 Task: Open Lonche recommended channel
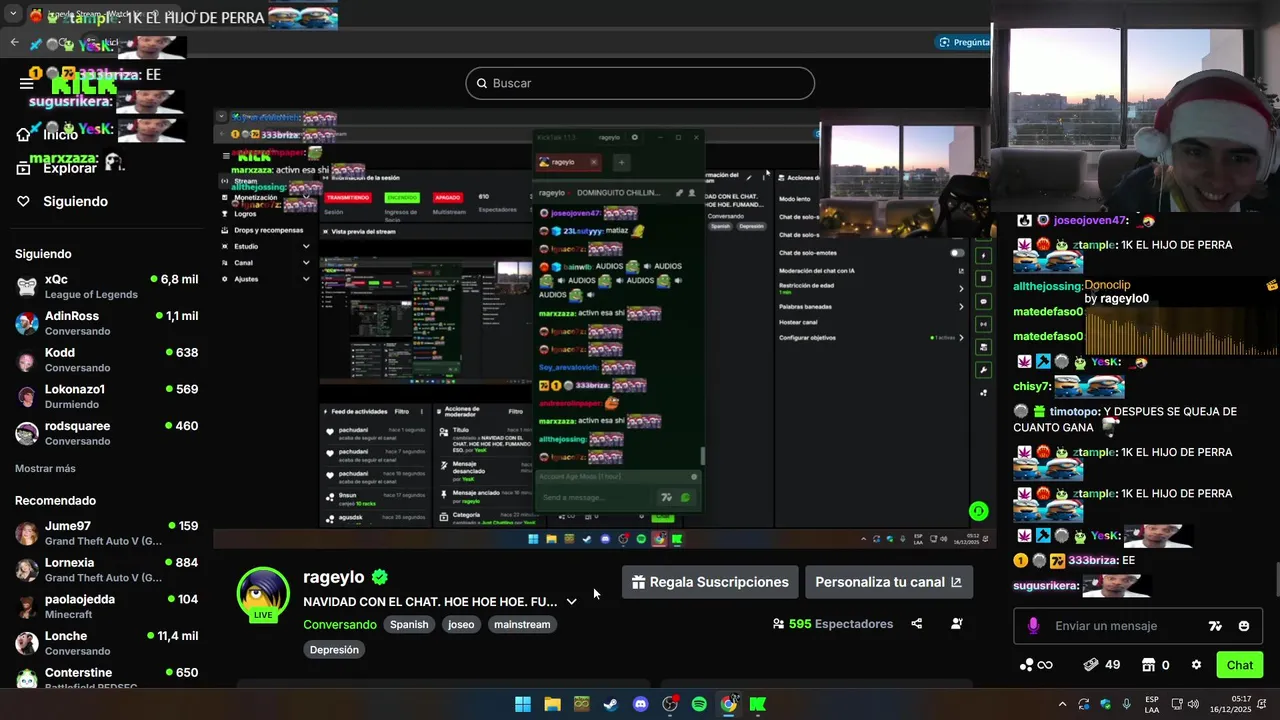(x=107, y=643)
